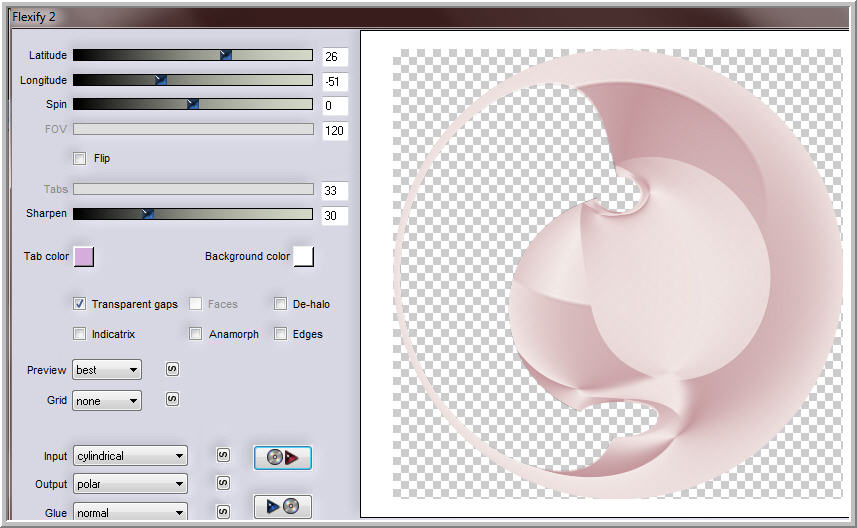Toggle the Faces checkbox
This screenshot has height=528, width=857.
[x=195, y=304]
